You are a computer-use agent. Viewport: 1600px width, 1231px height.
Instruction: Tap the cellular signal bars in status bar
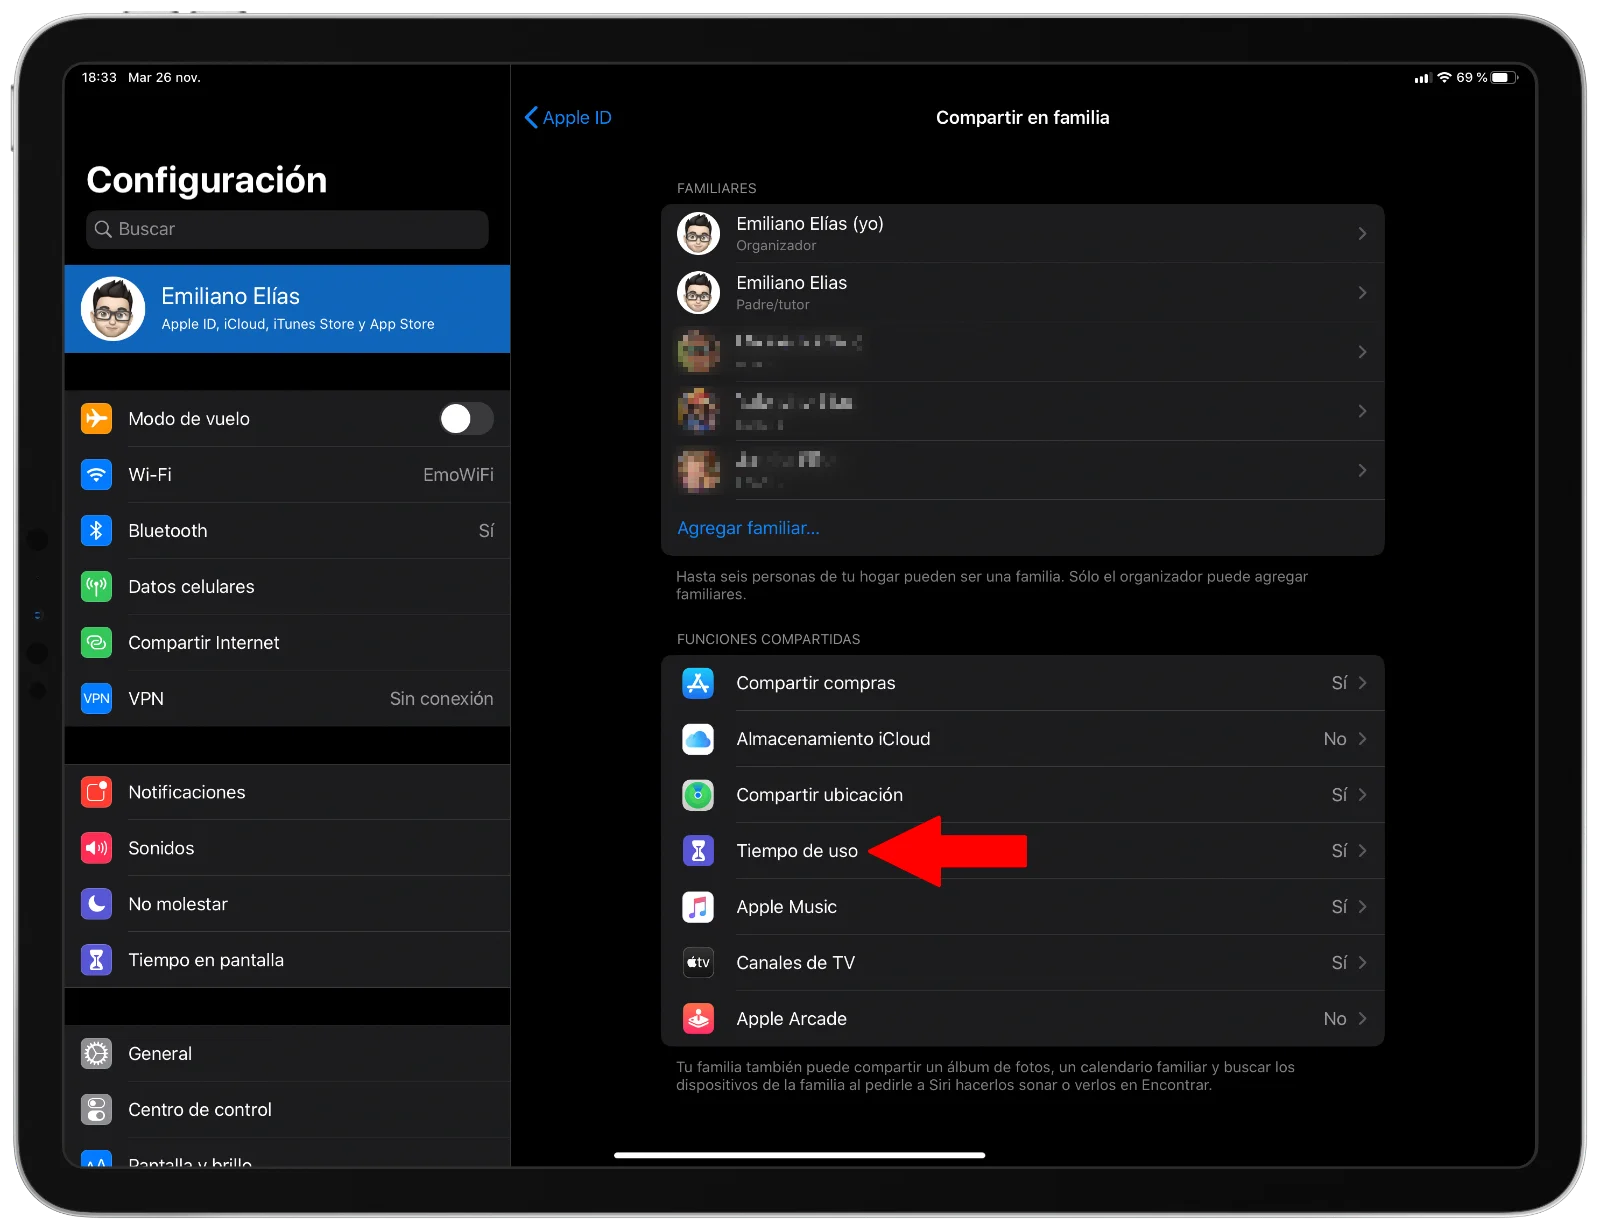click(x=1422, y=78)
